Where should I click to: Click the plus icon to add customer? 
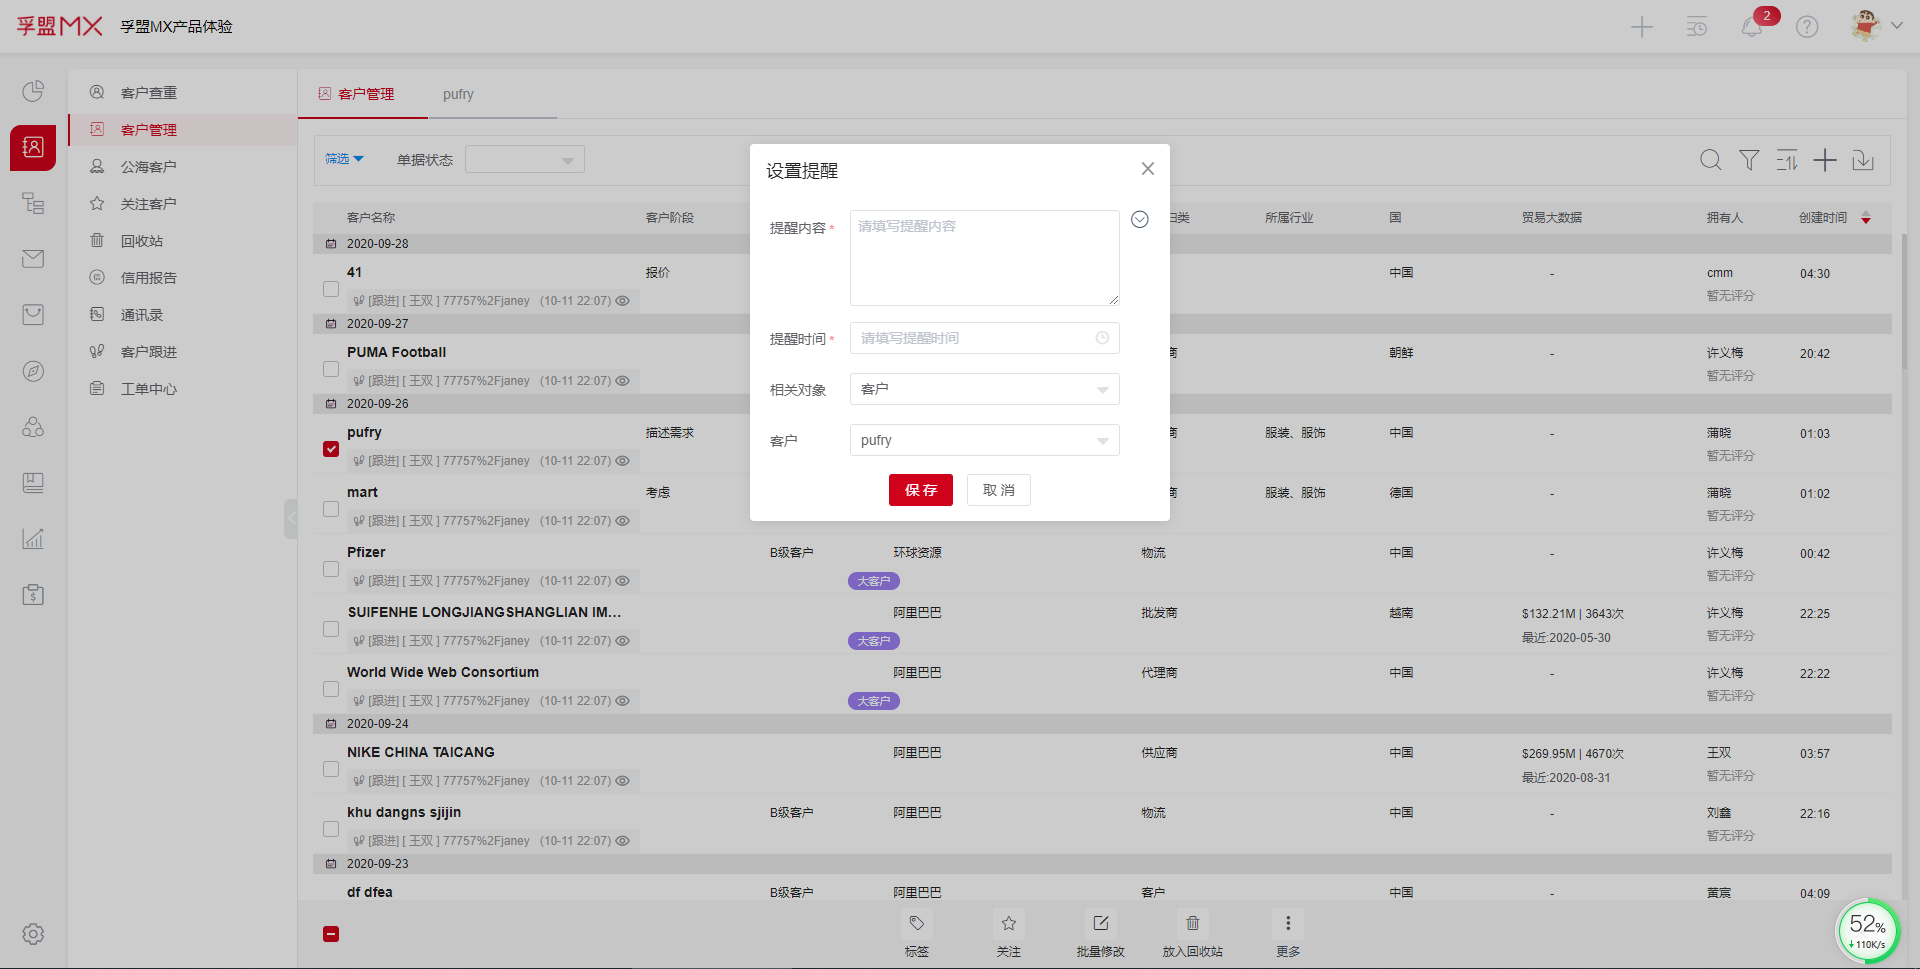pyautogui.click(x=1825, y=160)
